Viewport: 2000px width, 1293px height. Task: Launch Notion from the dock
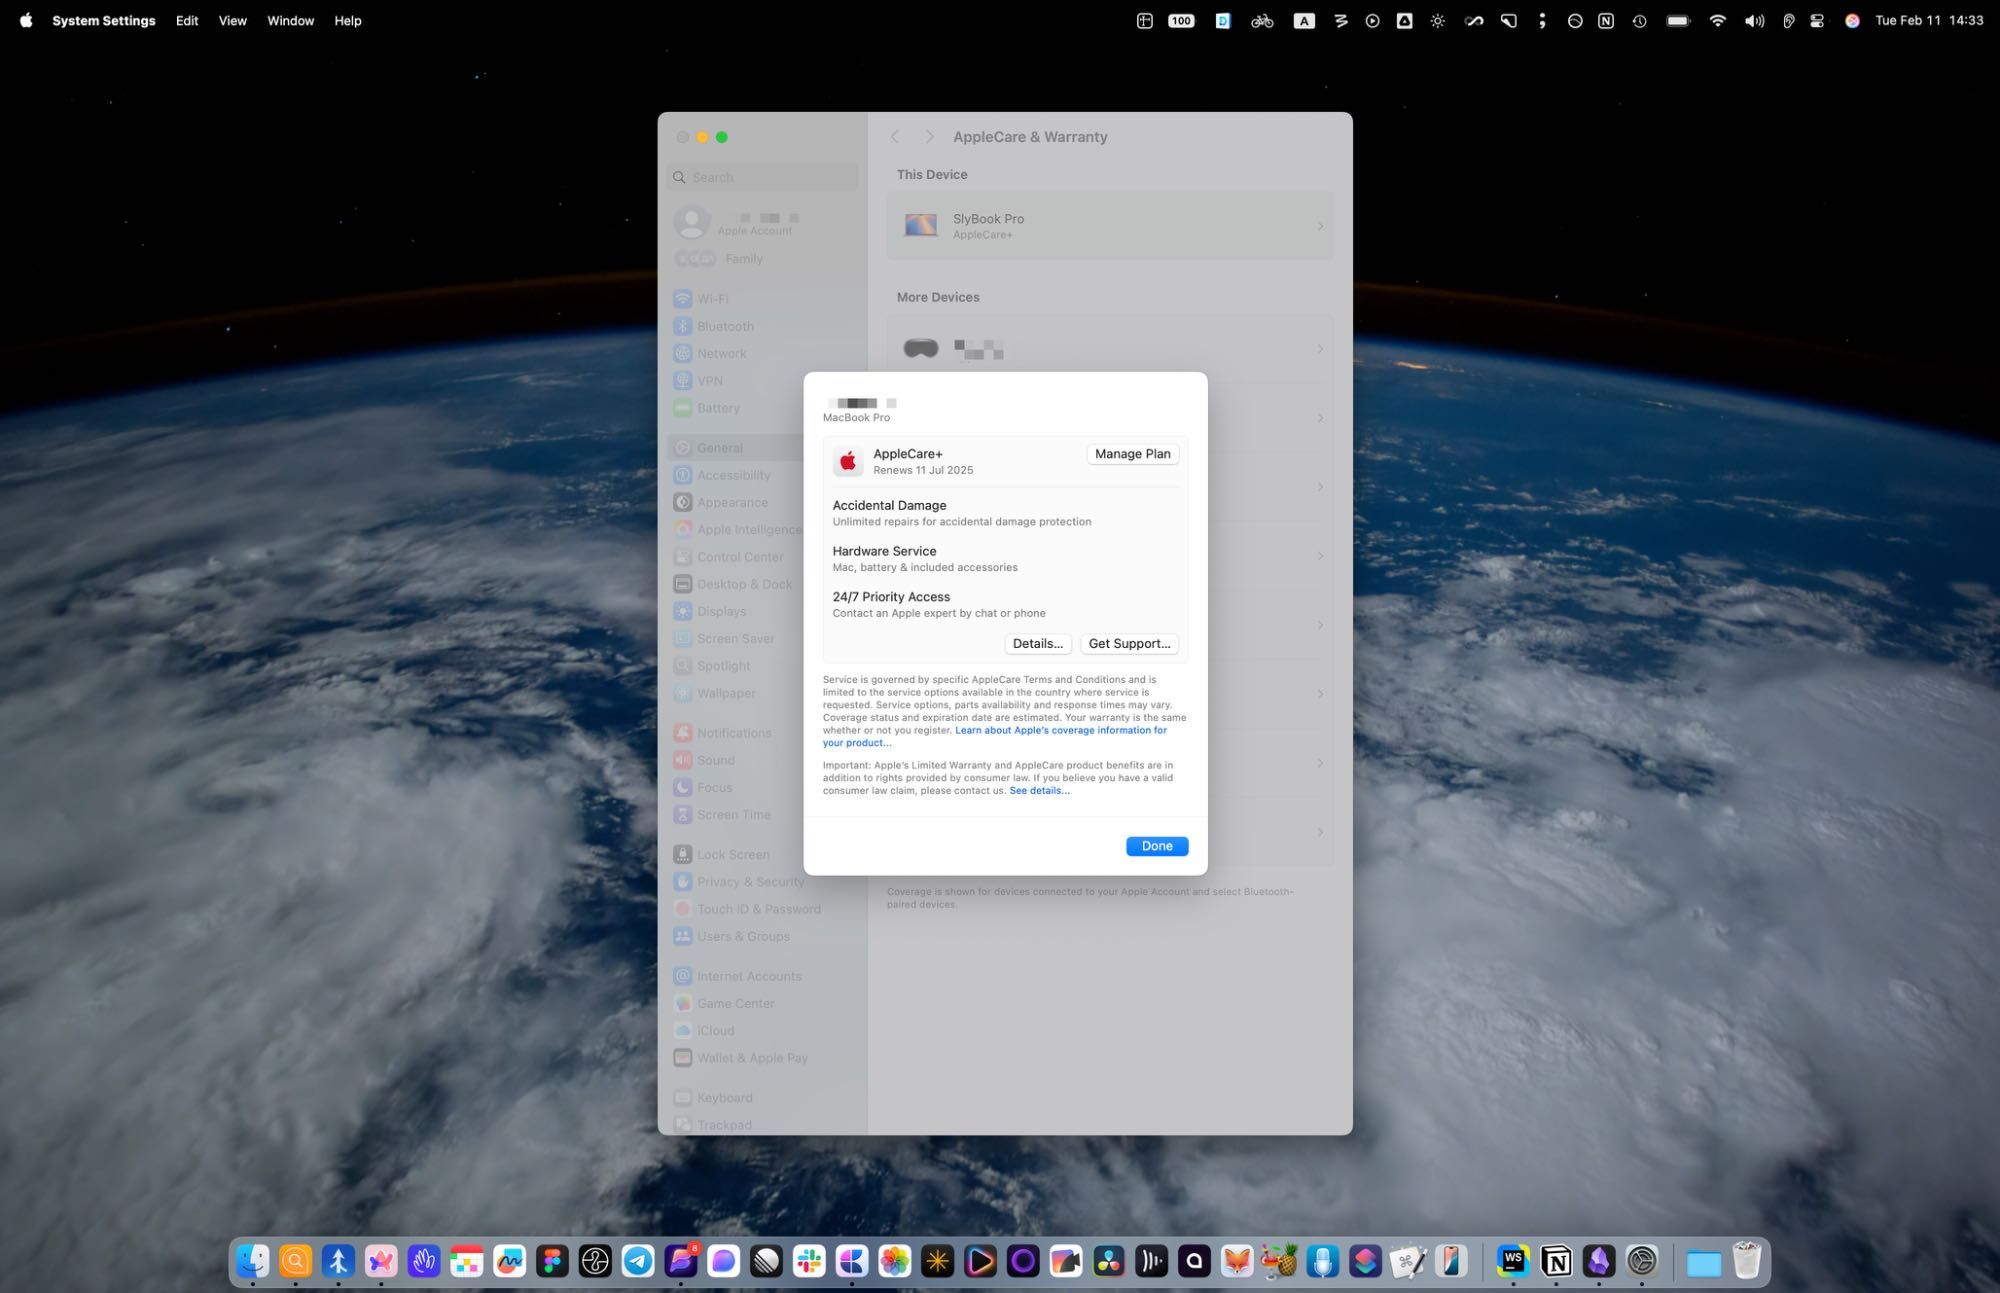pos(1556,1261)
